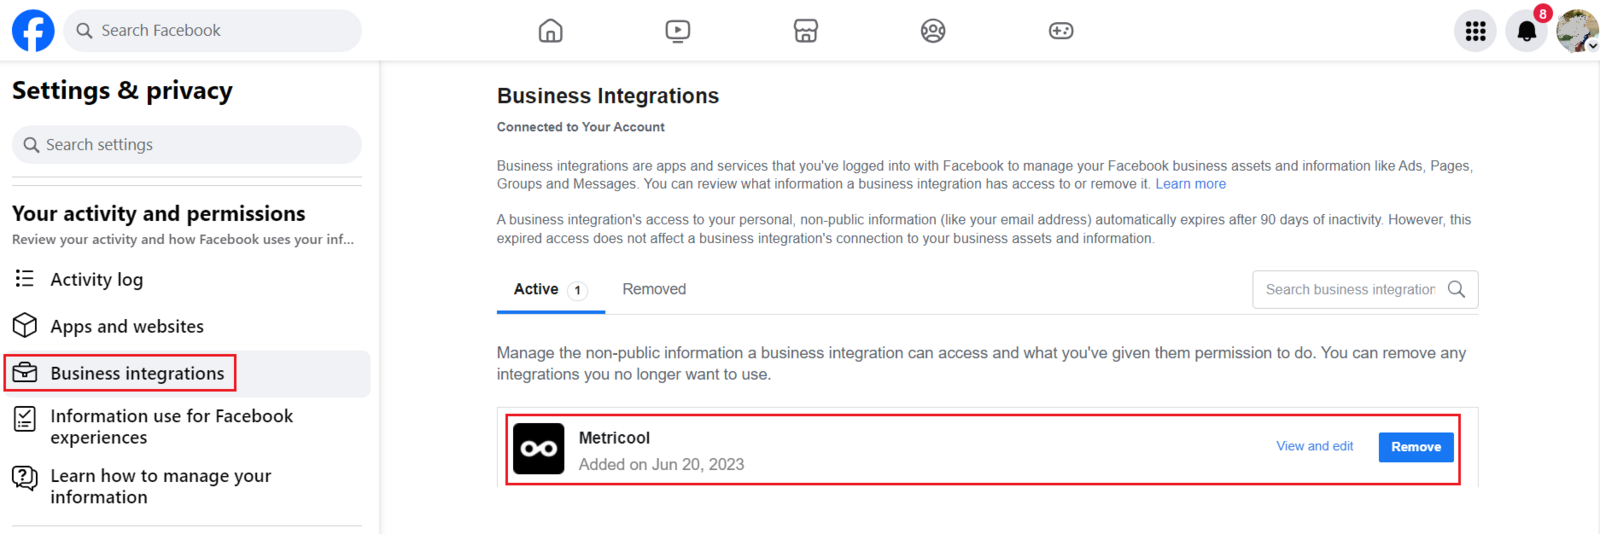Screen dimensions: 1600x534
Task: Expand the profile account menu
Action: [1578, 31]
